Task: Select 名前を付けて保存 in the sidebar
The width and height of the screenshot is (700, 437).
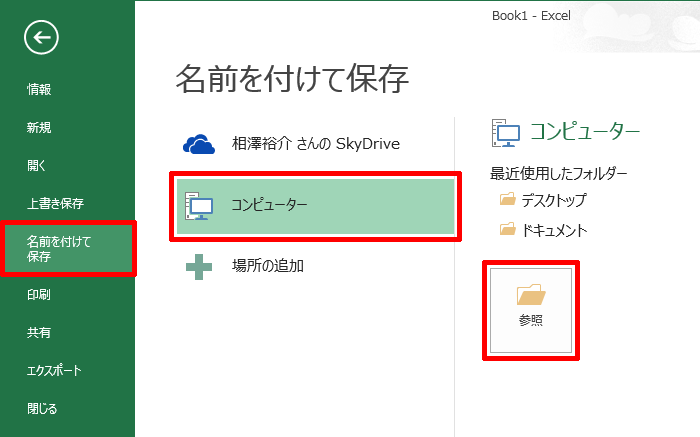Action: tap(68, 249)
